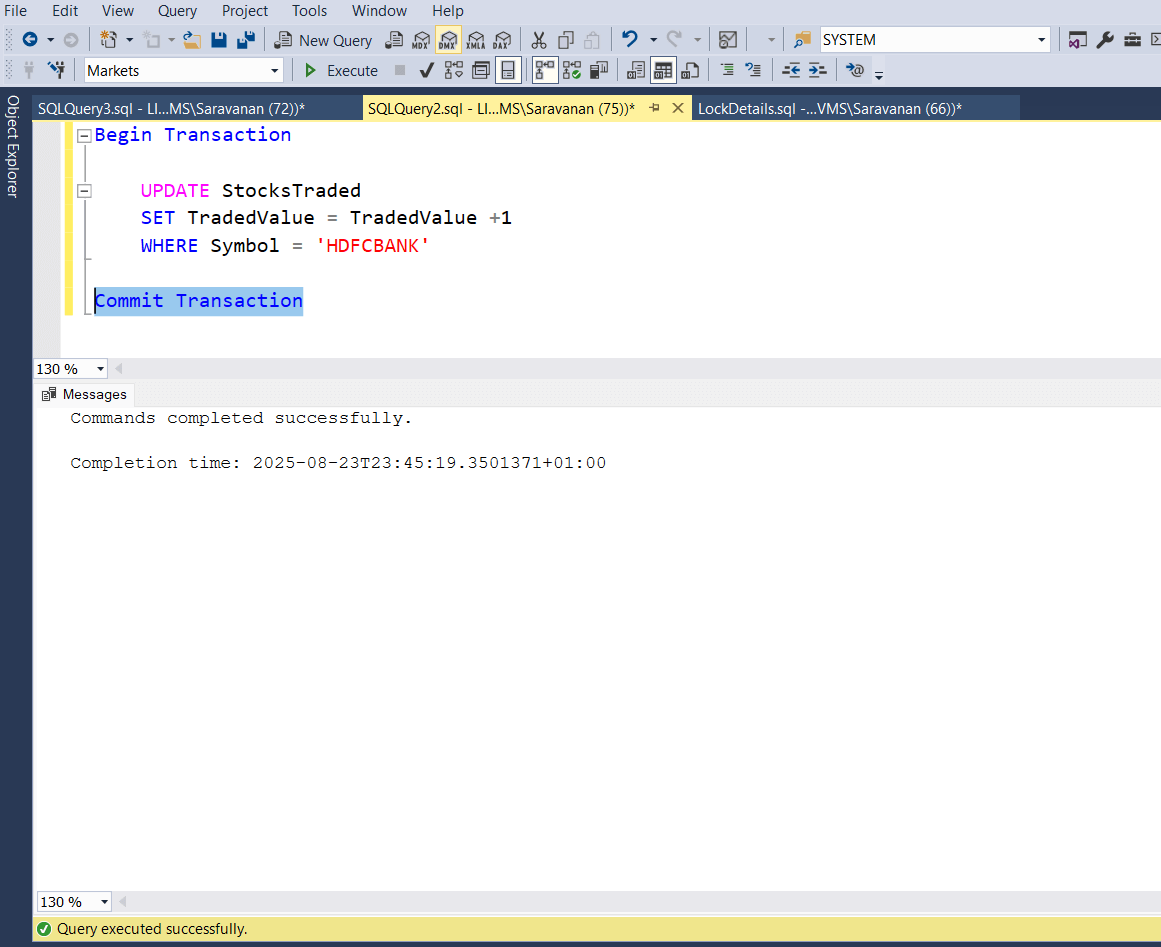
Task: Open the View menu
Action: (x=118, y=10)
